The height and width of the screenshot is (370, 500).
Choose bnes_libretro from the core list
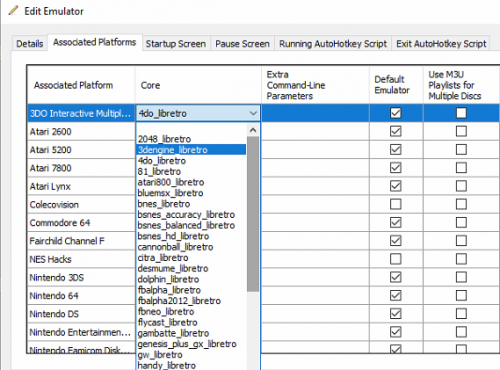click(191, 204)
